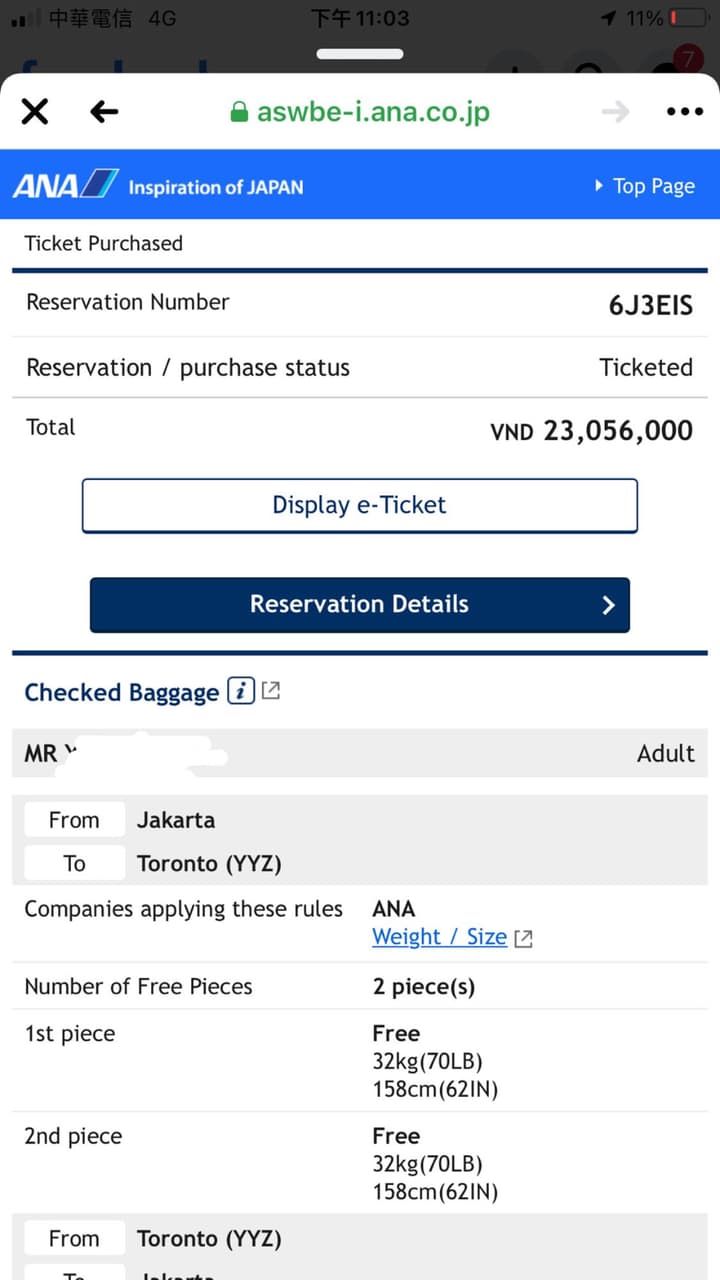Tap the green padlock security icon

tap(239, 111)
